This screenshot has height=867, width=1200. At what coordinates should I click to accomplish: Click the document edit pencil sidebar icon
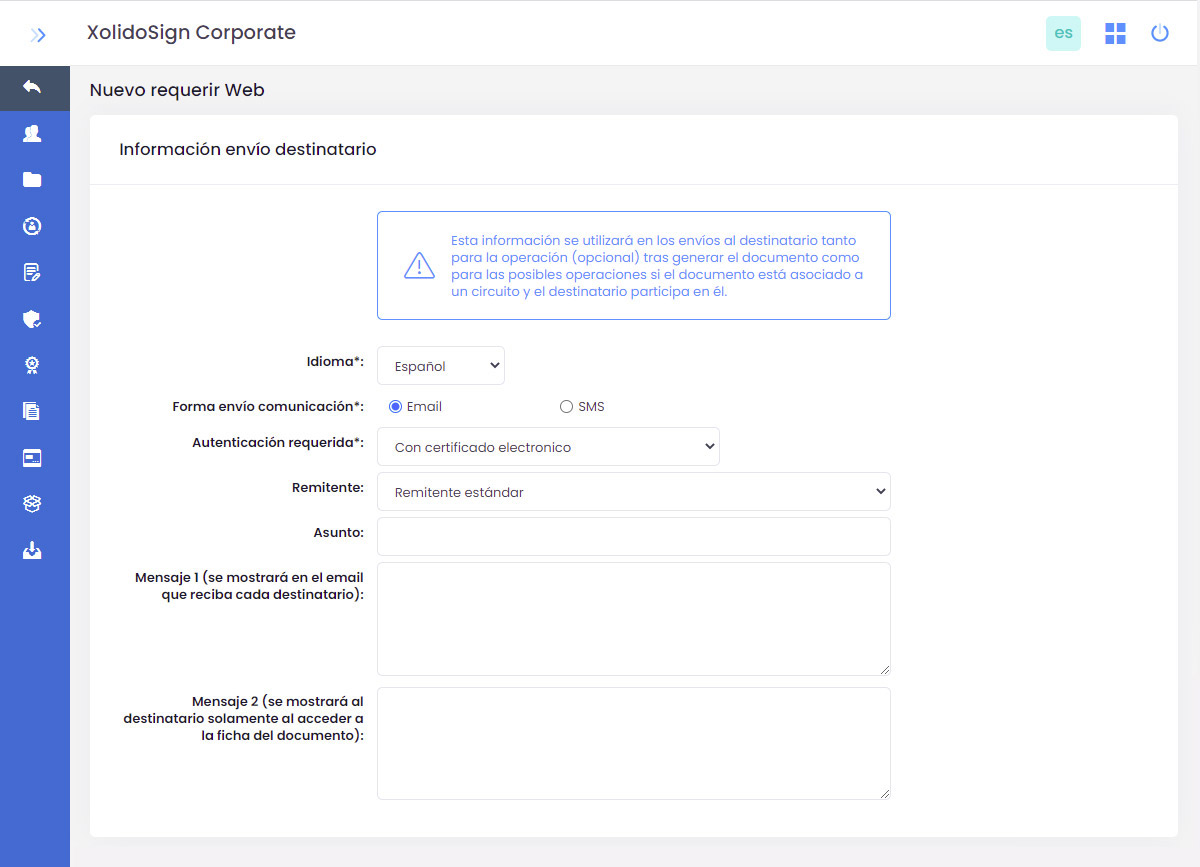(32, 272)
